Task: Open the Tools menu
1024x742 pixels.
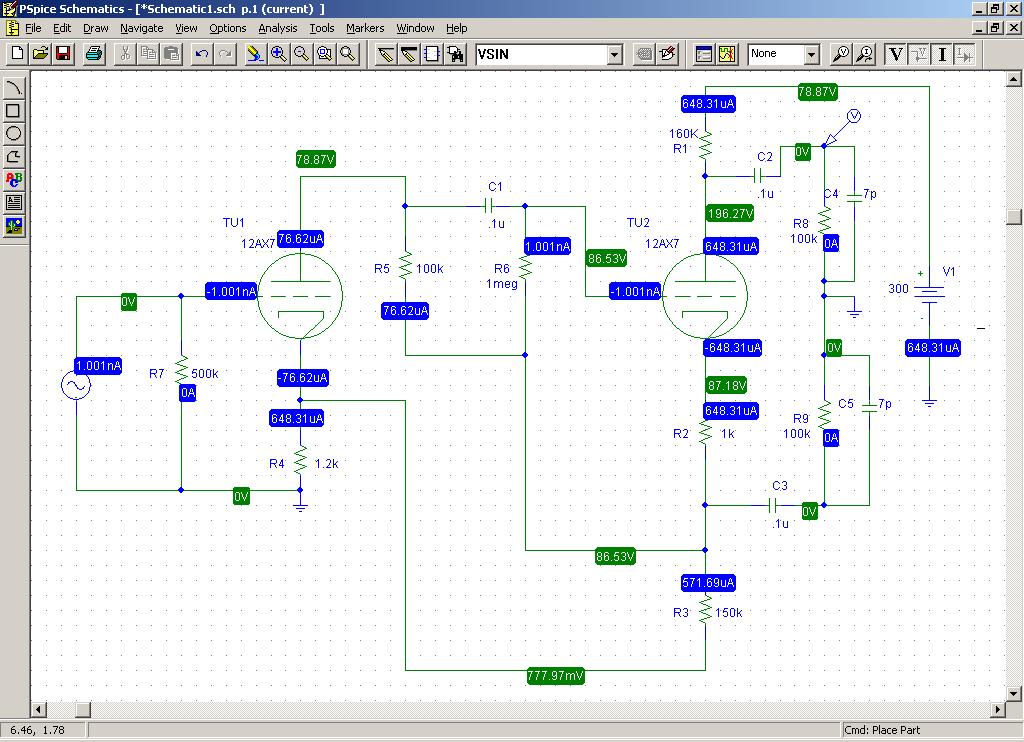Action: 321,28
